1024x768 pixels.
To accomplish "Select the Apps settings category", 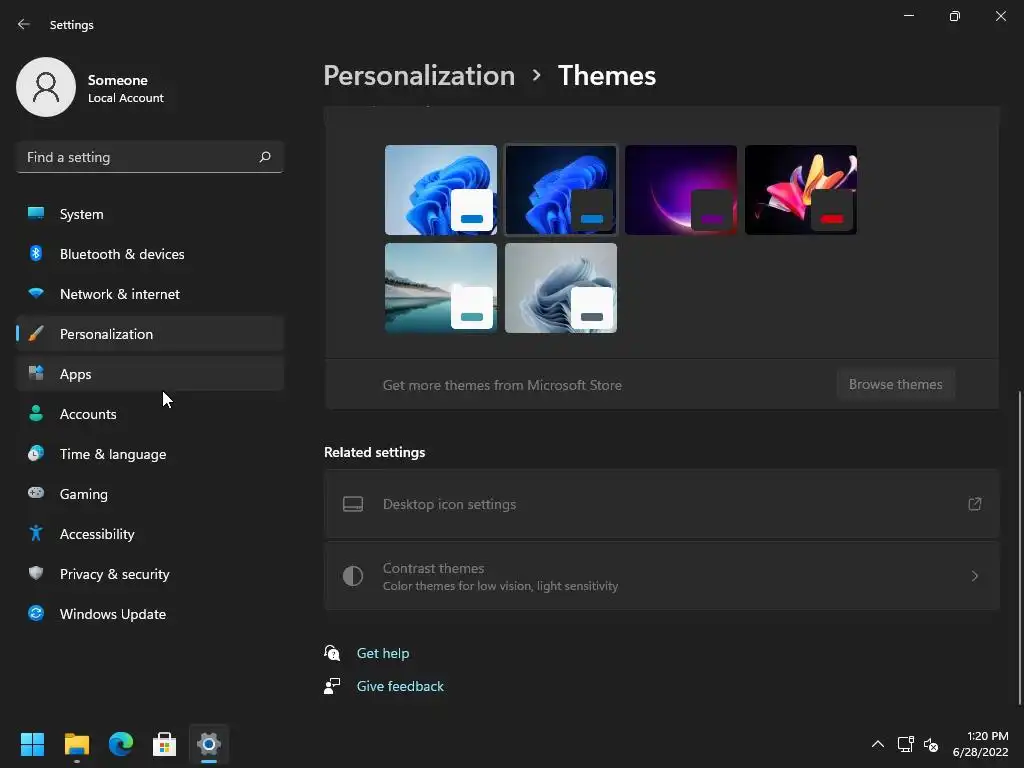I will tap(150, 374).
